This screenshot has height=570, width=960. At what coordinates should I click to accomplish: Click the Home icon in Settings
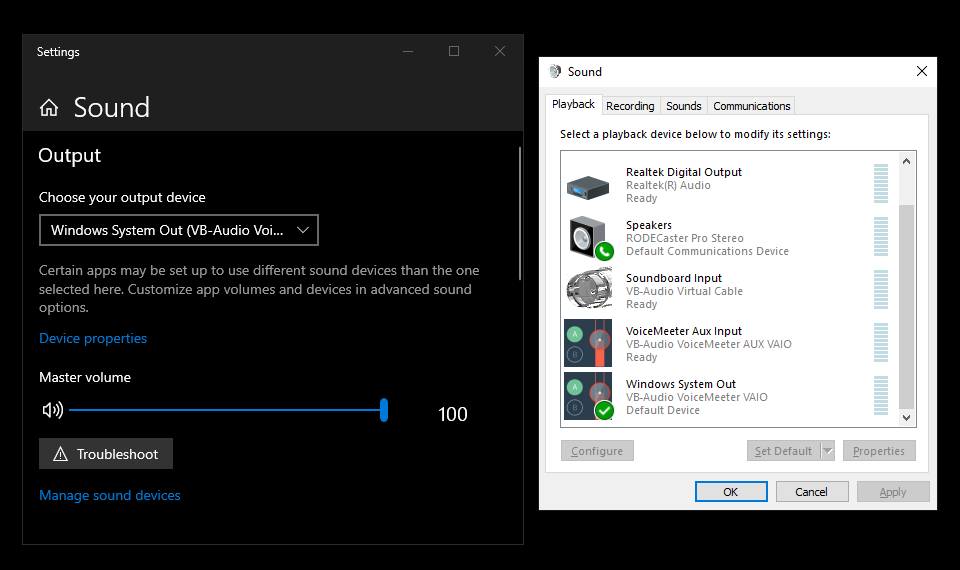pos(49,108)
